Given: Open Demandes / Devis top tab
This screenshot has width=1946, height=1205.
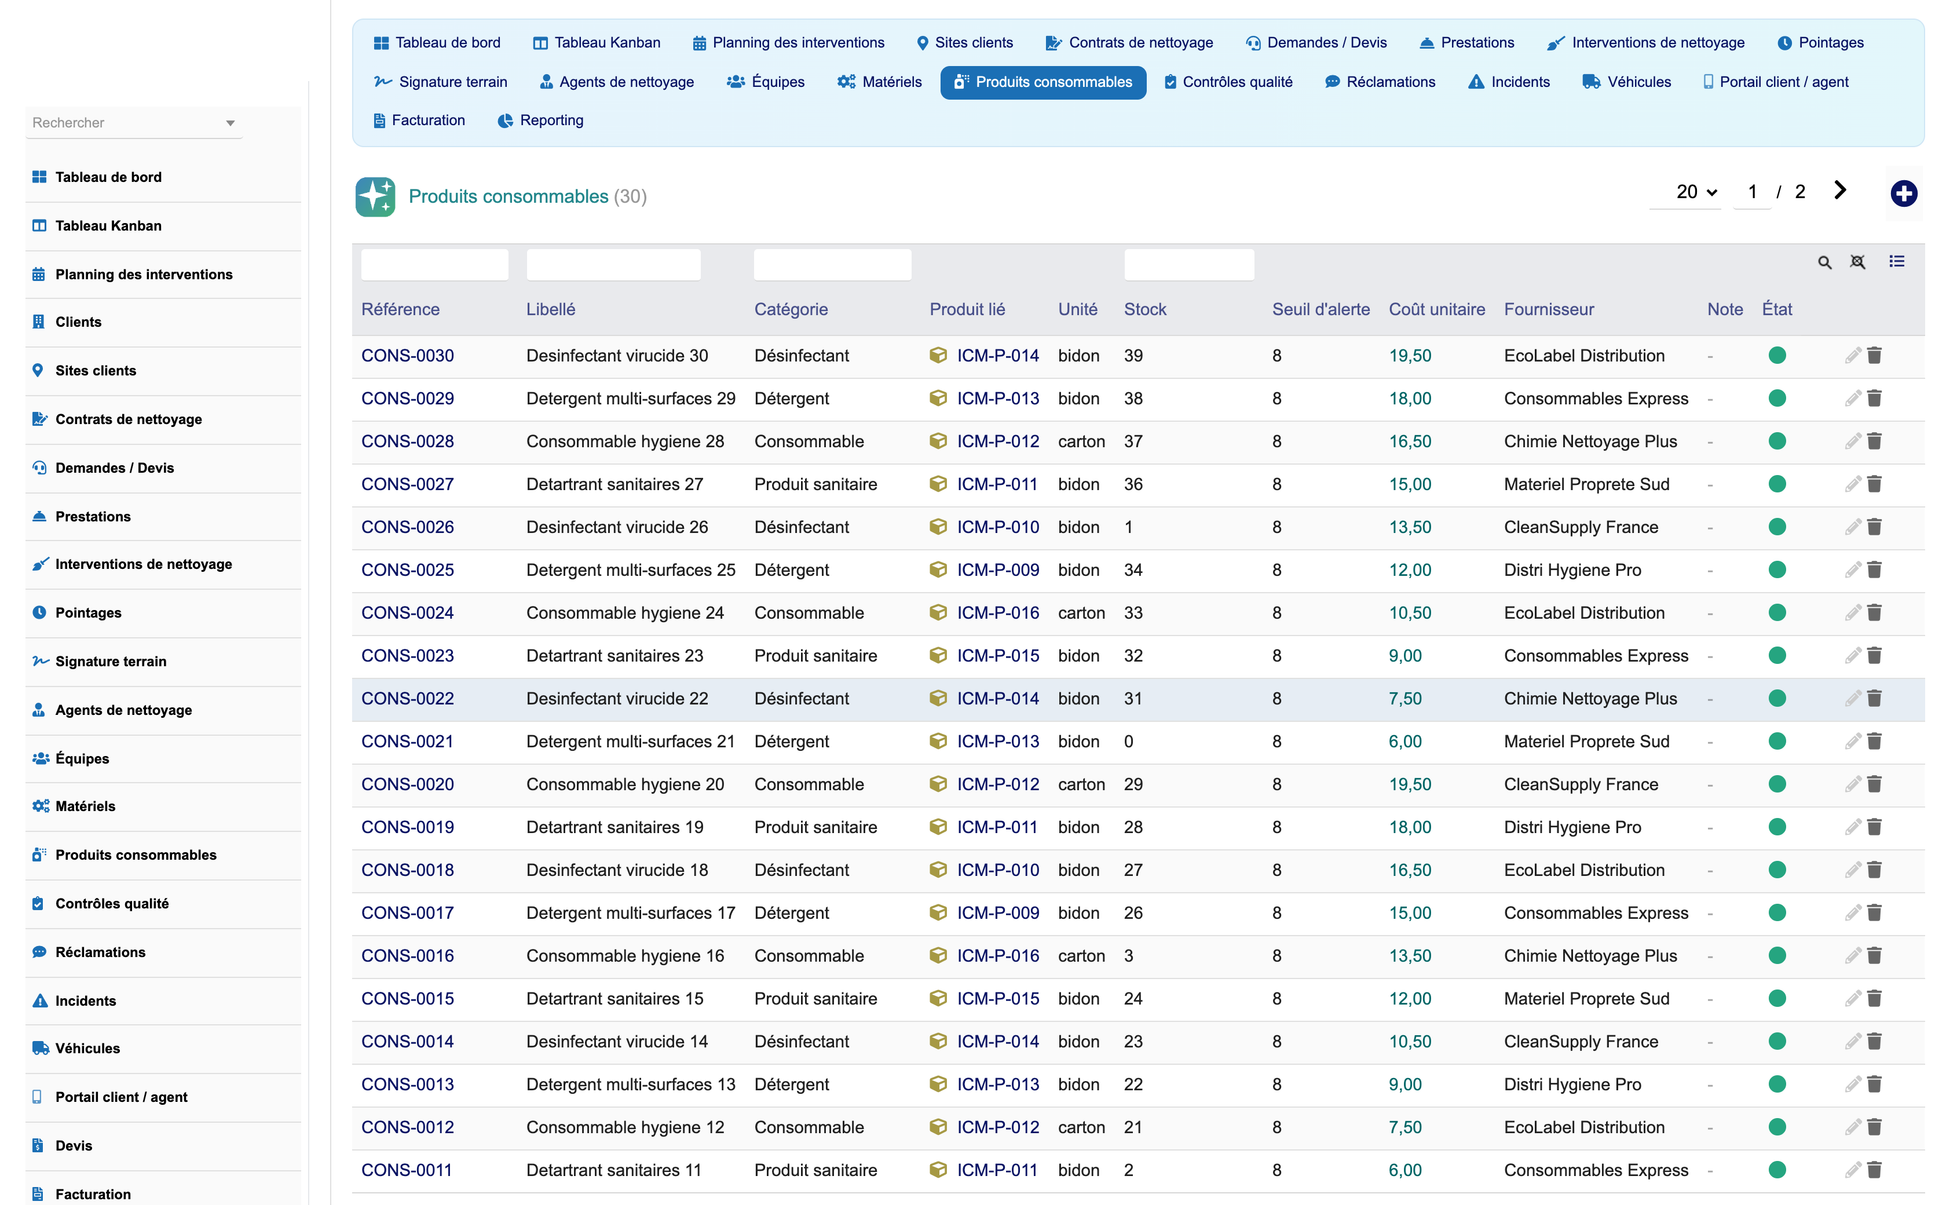Looking at the screenshot, I should pos(1316,43).
